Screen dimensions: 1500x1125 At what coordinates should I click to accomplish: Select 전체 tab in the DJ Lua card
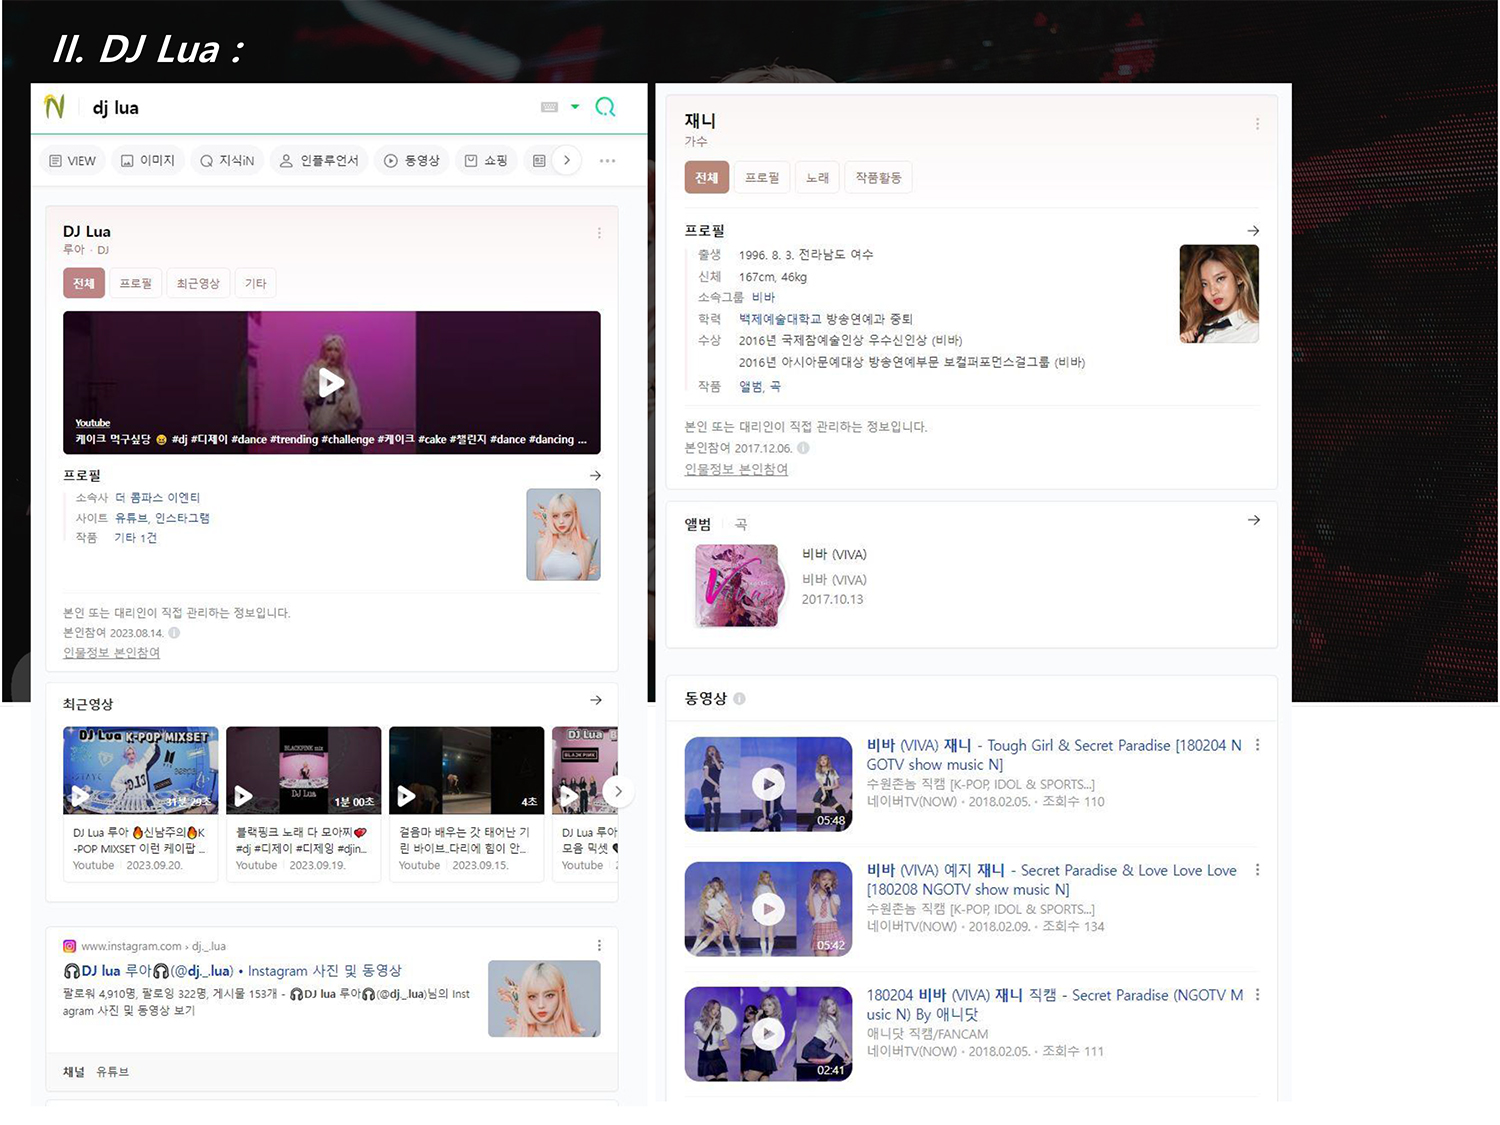point(84,283)
